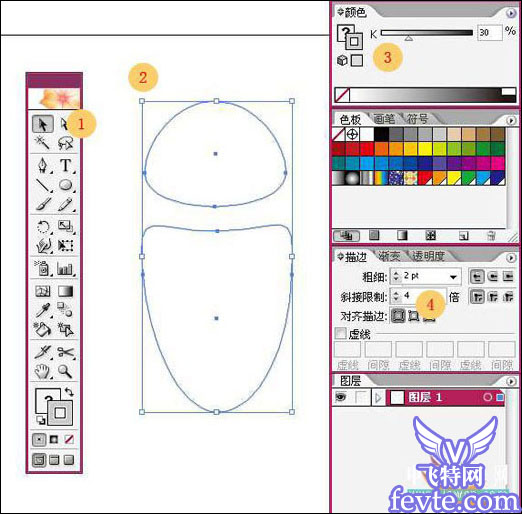This screenshot has width=522, height=514.
Task: Select the Type tool
Action: pos(65,165)
